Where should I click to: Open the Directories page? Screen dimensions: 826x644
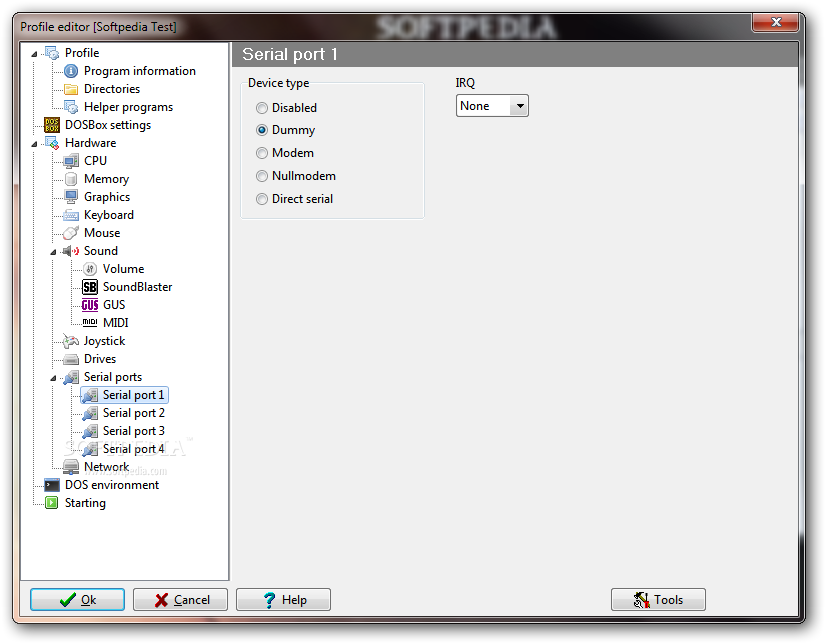[x=112, y=89]
